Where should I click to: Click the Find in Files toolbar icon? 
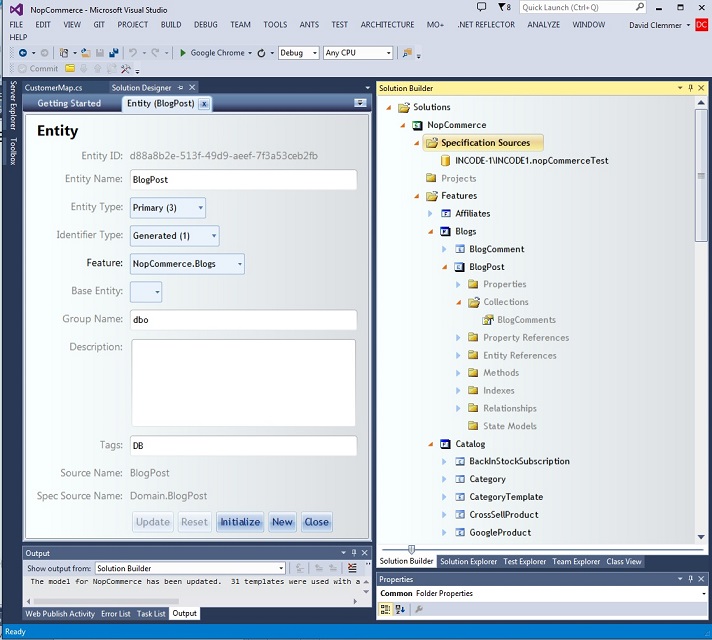click(x=407, y=53)
